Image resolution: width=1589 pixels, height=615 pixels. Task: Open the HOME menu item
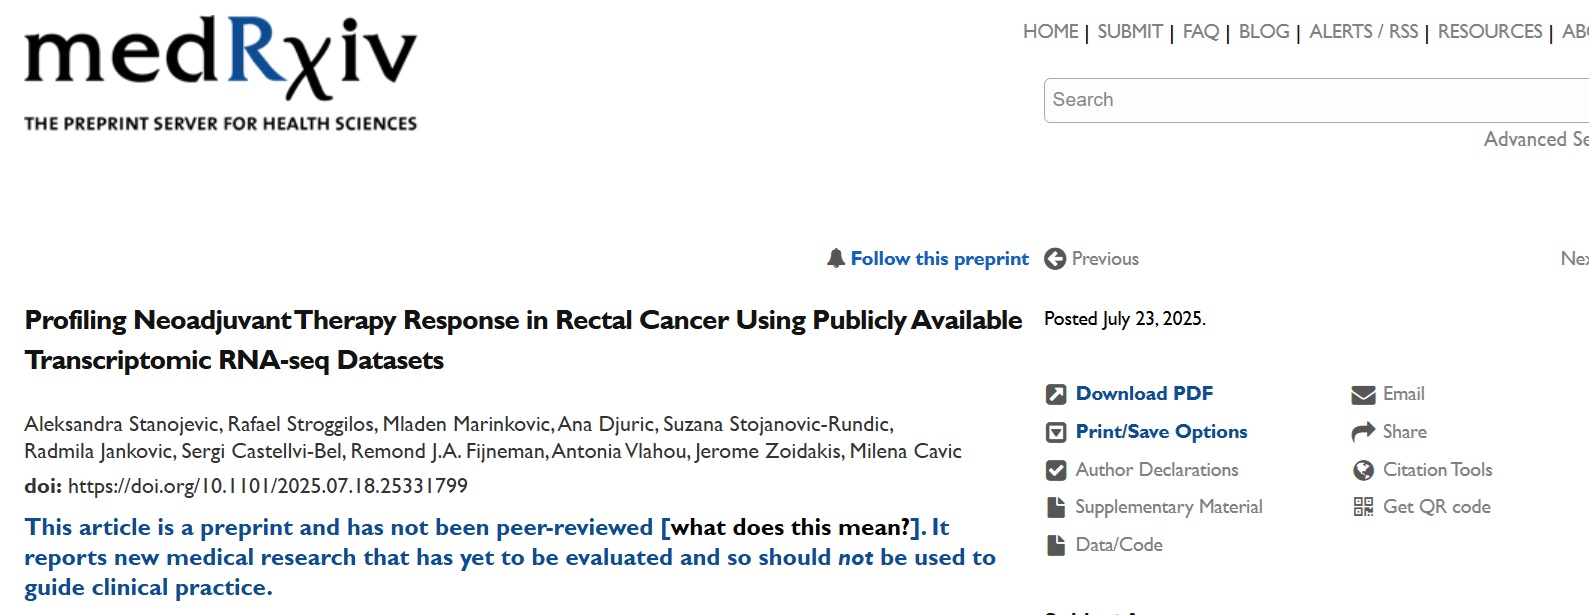click(x=1050, y=32)
